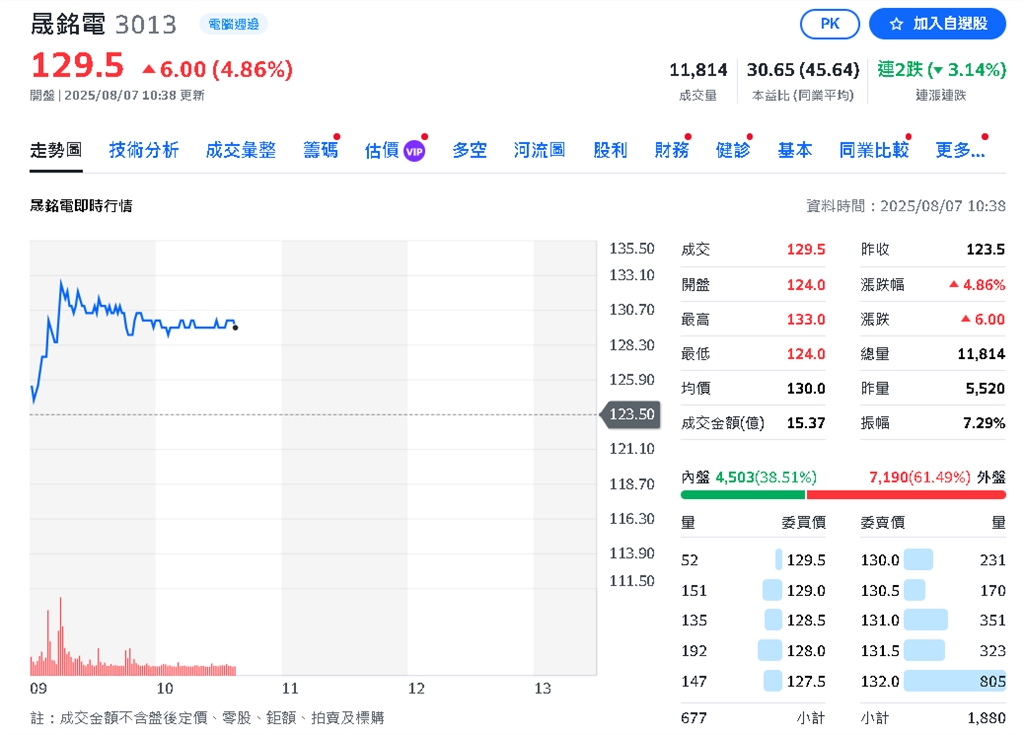View the 股利 tab
Viewport: 1024px width, 735px height.
click(610, 148)
